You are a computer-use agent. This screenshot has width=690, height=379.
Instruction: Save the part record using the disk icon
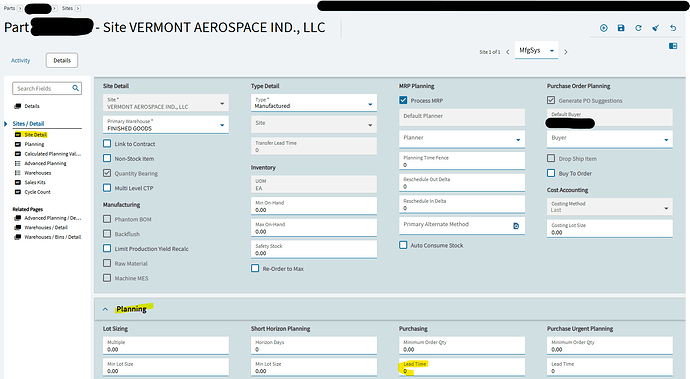[x=621, y=28]
